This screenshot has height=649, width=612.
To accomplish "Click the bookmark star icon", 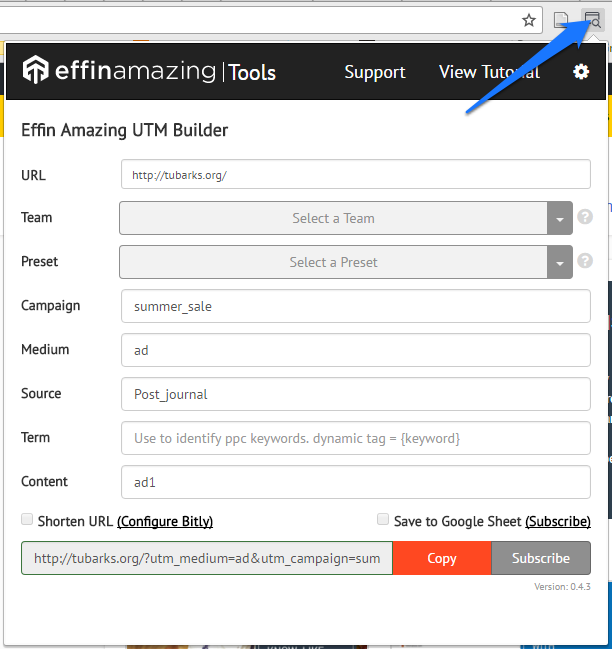I will 529,20.
